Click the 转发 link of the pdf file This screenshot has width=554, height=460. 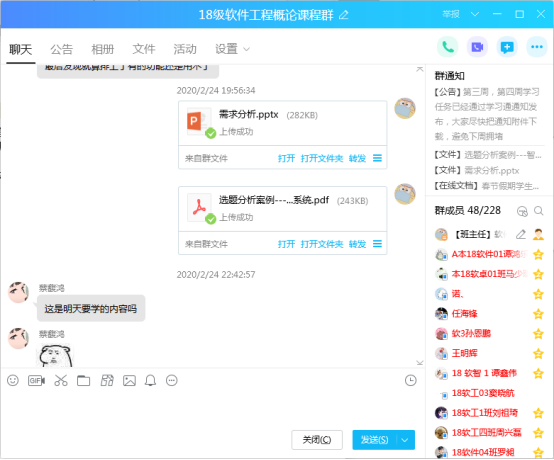(x=357, y=244)
